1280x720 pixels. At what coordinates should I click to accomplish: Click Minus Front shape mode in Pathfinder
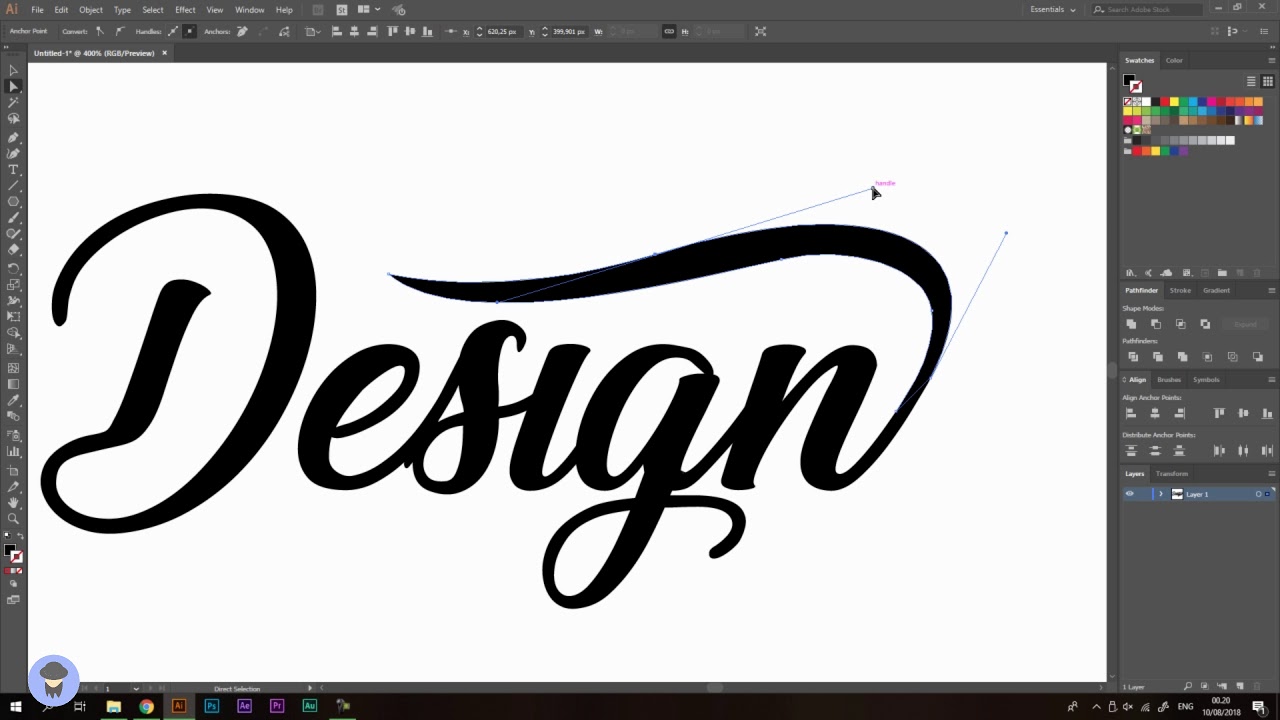pyautogui.click(x=1156, y=324)
